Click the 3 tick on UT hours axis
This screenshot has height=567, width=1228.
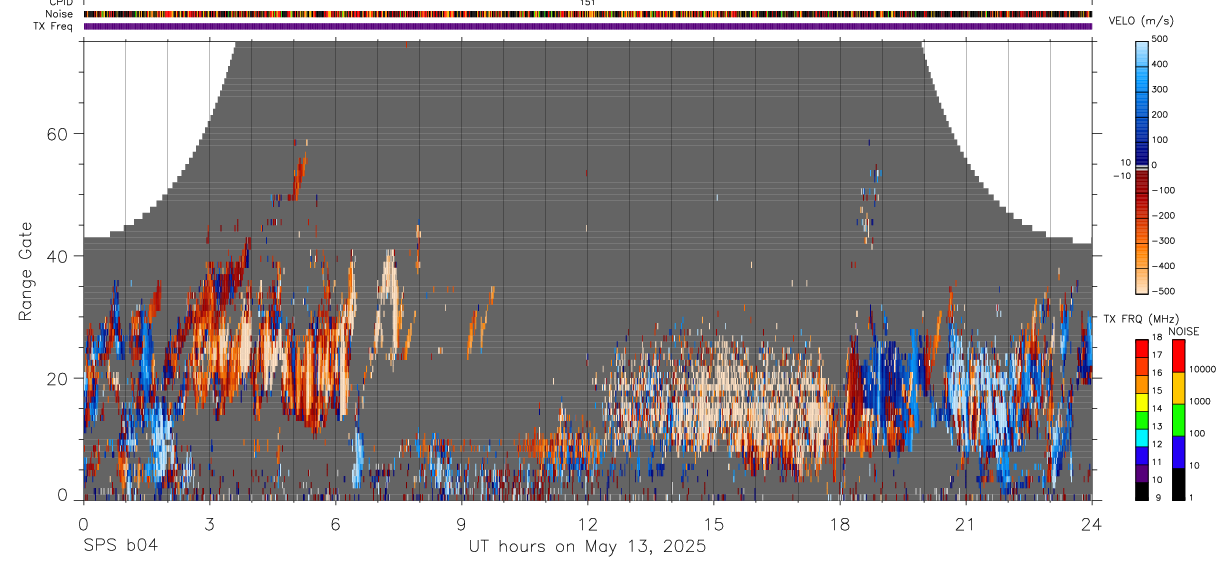209,524
